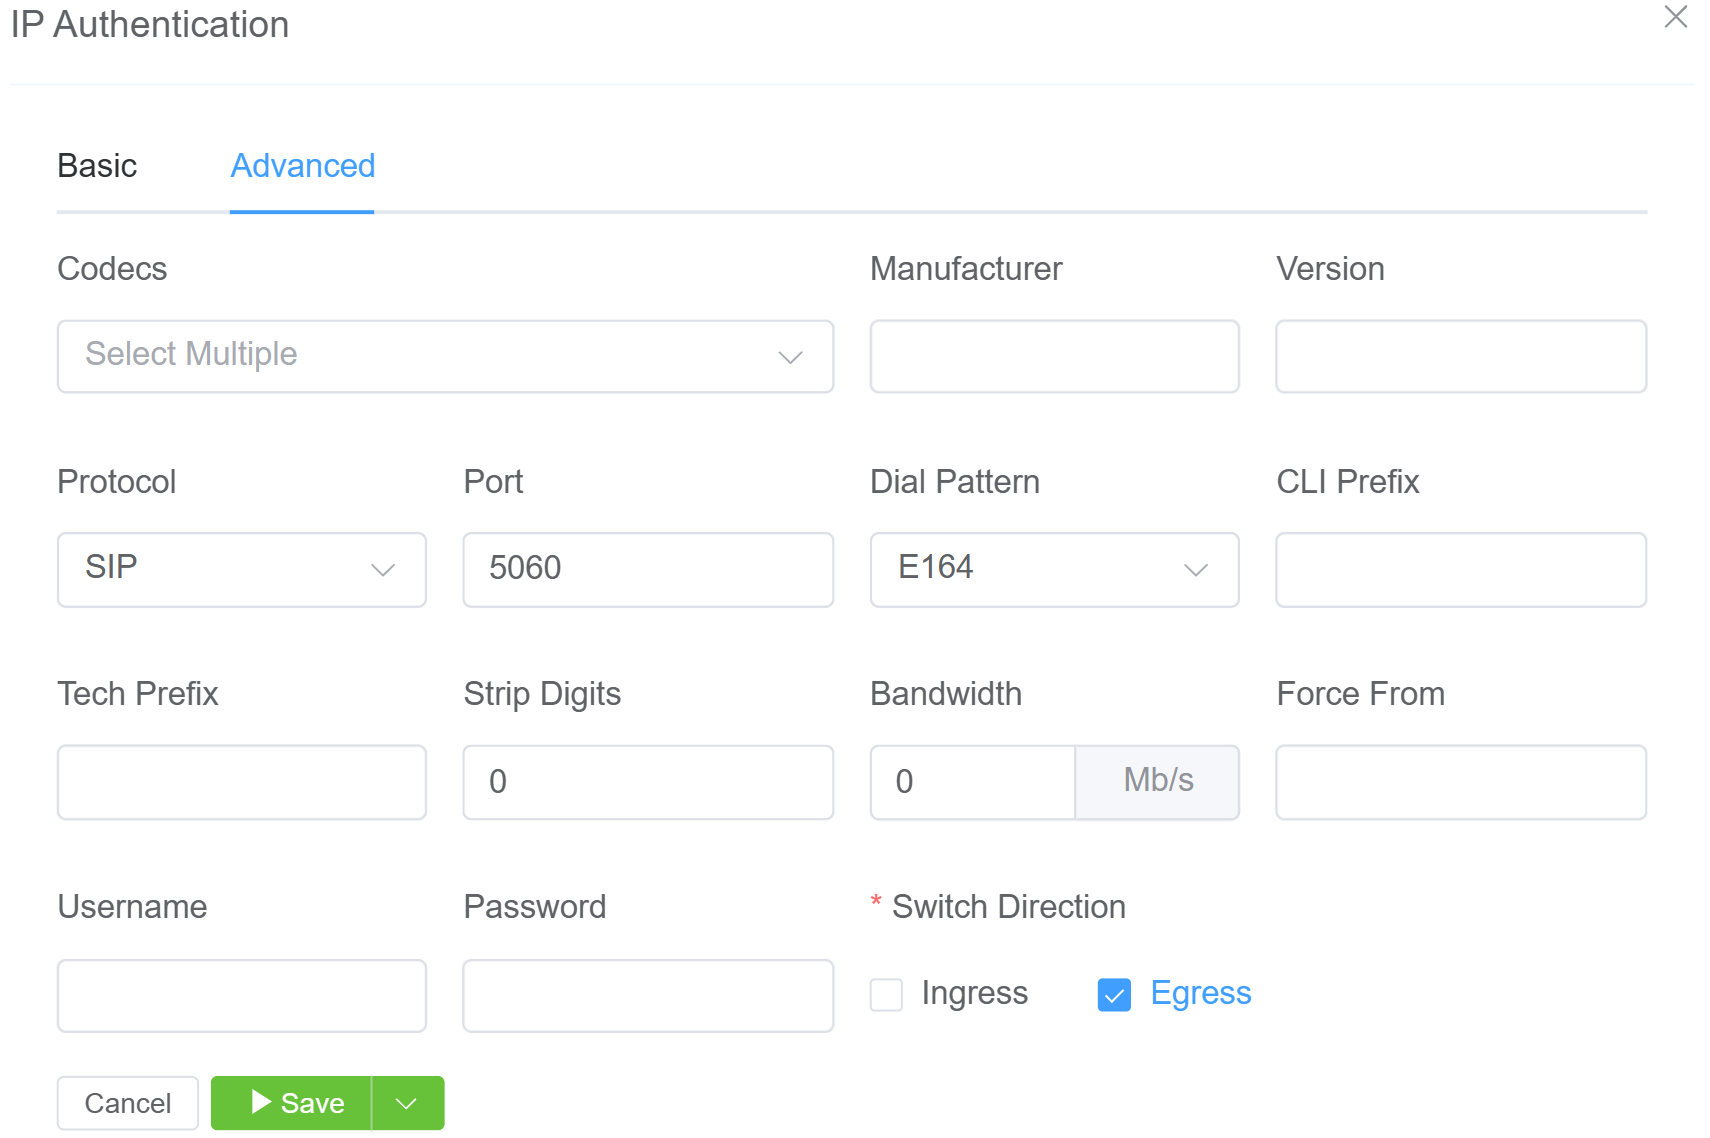The image size is (1710, 1138).
Task: Focus the CLI Prefix input
Action: point(1460,569)
